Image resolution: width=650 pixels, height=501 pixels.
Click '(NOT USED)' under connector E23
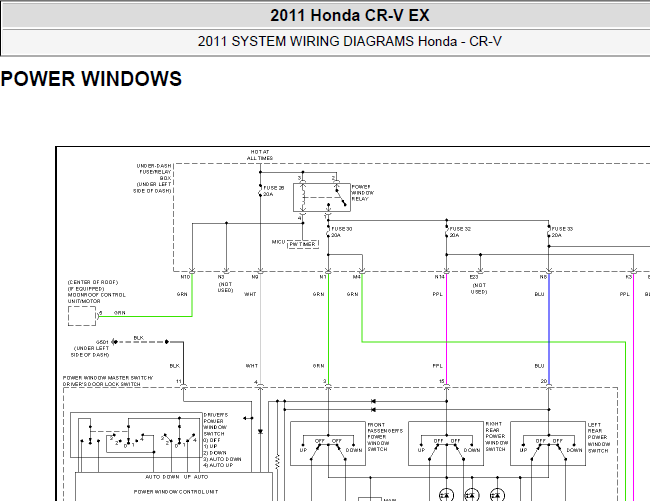[x=479, y=288]
